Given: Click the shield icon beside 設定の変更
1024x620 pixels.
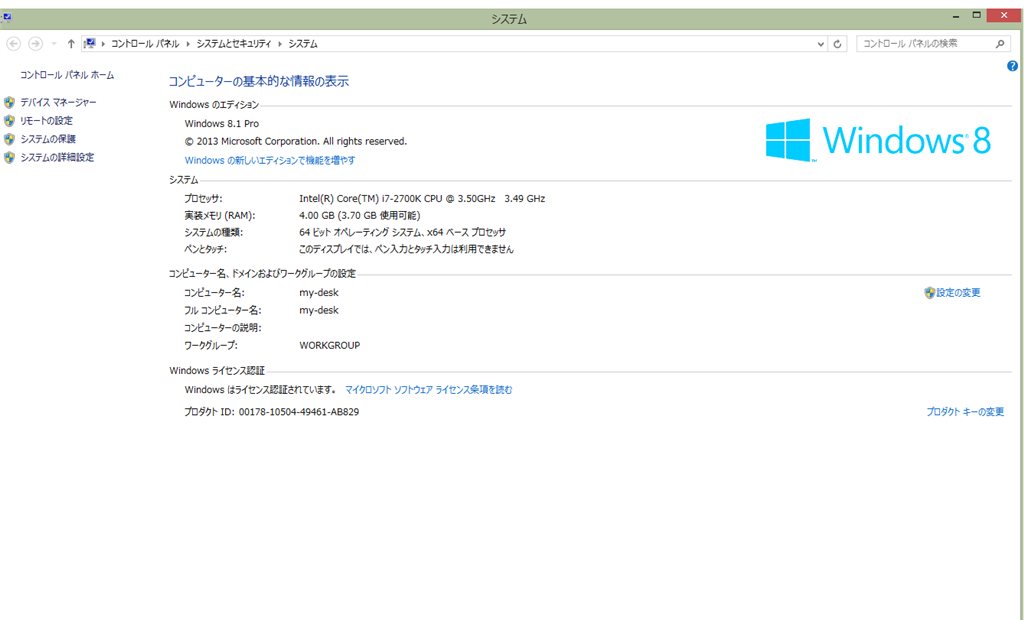Looking at the screenshot, I should (930, 292).
